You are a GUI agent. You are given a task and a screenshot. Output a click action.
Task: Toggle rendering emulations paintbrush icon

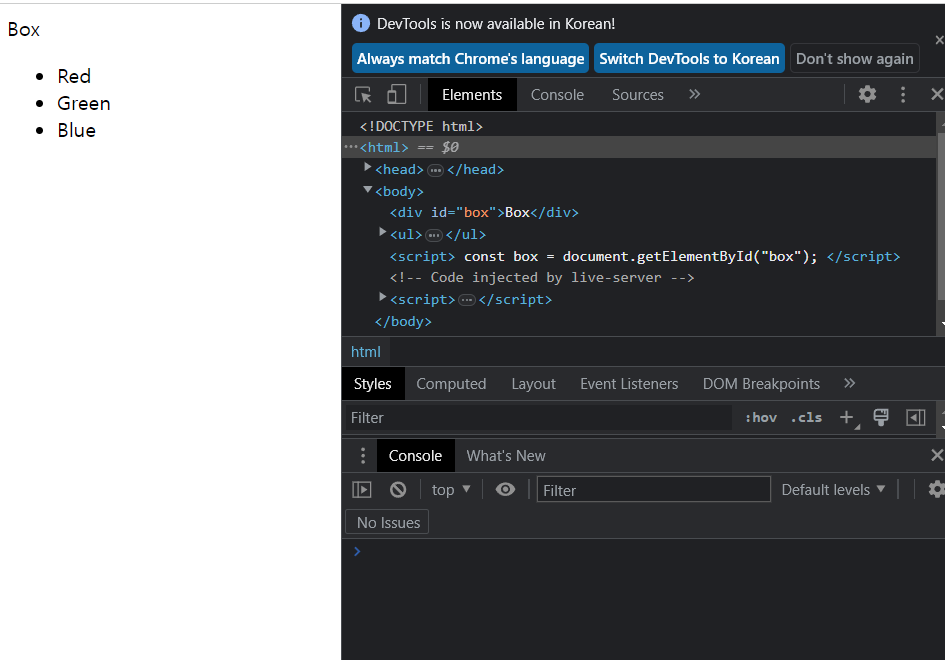[x=881, y=417]
